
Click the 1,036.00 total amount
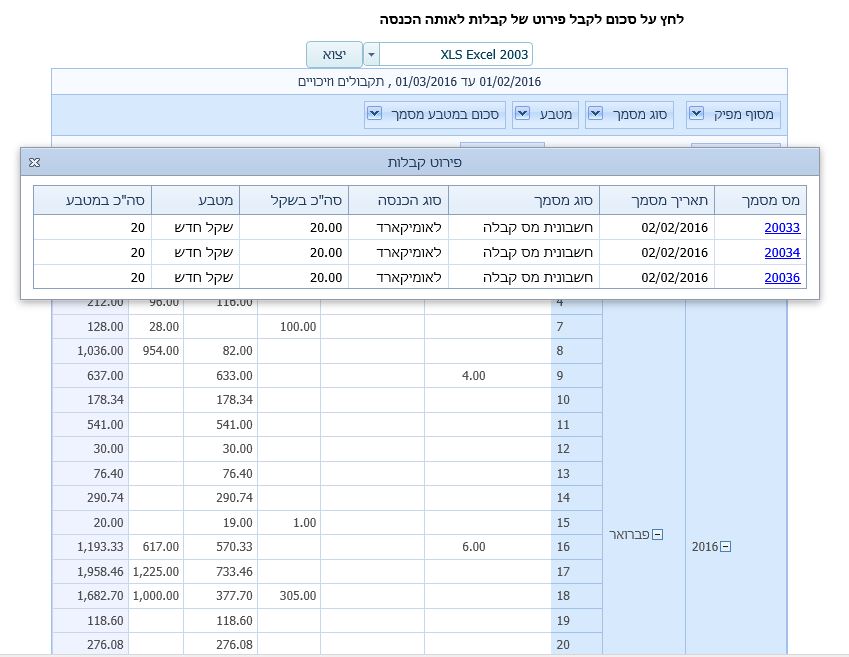tap(100, 351)
